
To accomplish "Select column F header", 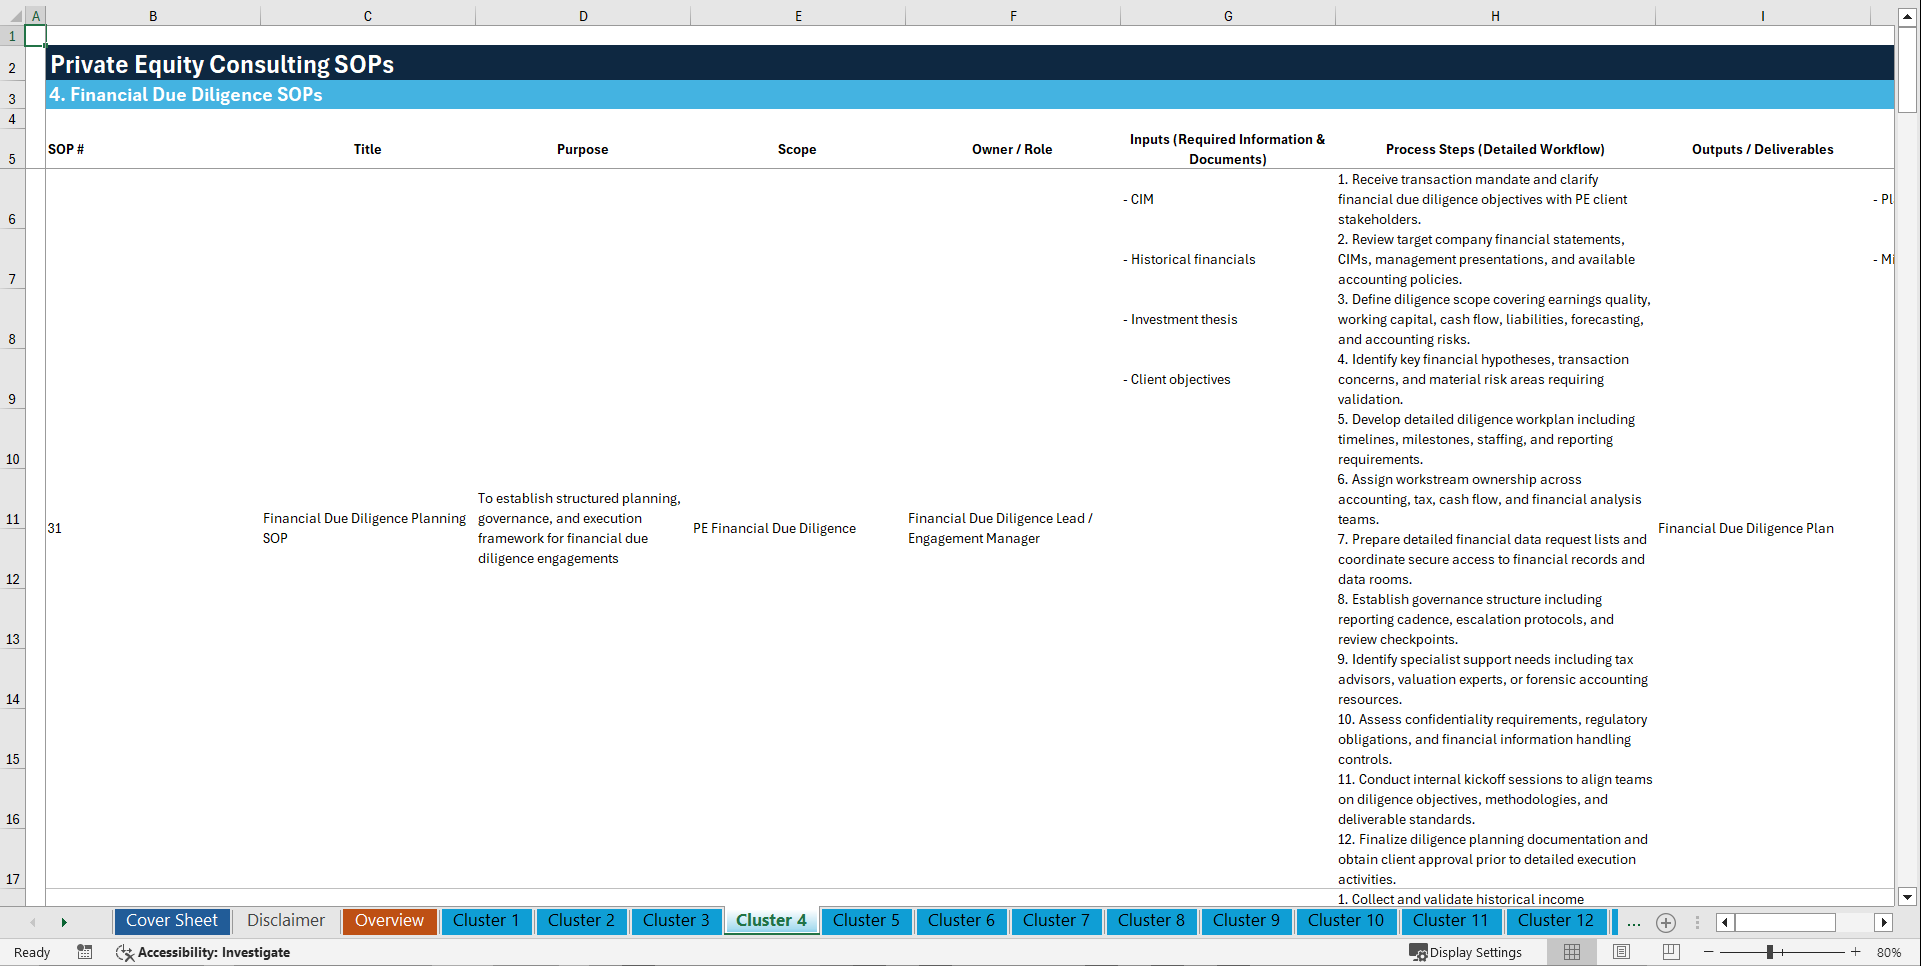I will click(x=1013, y=16).
